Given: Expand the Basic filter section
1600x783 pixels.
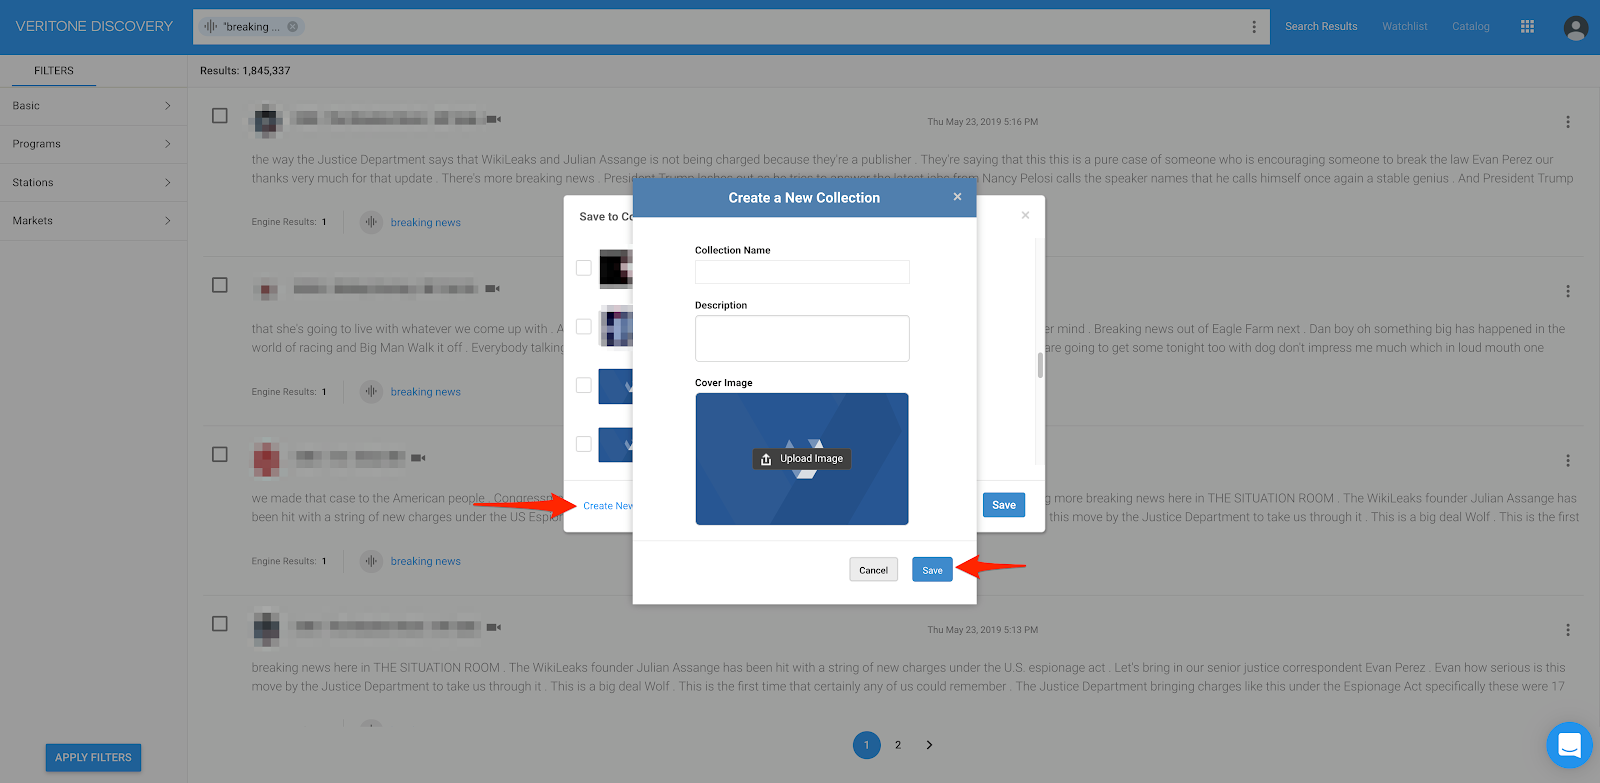Looking at the screenshot, I should [x=93, y=106].
